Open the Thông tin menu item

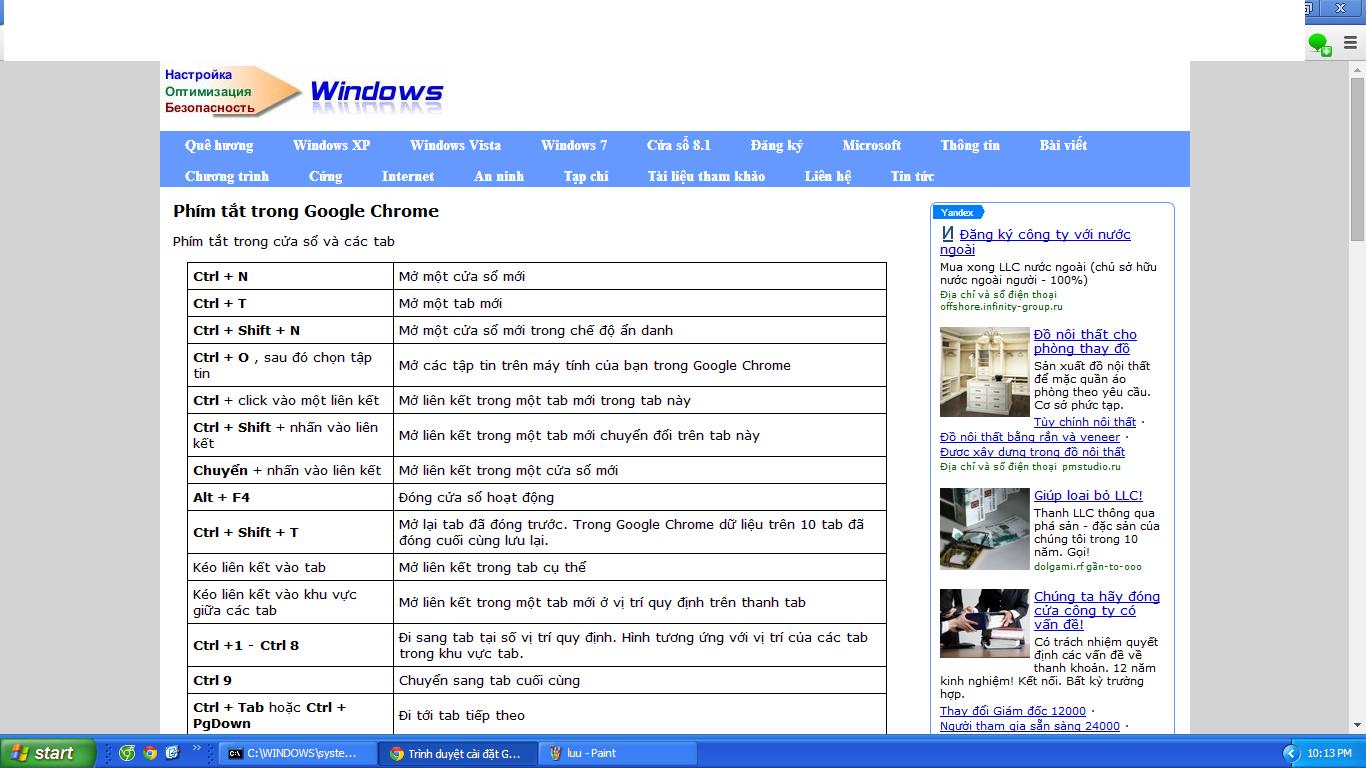pyautogui.click(x=970, y=145)
